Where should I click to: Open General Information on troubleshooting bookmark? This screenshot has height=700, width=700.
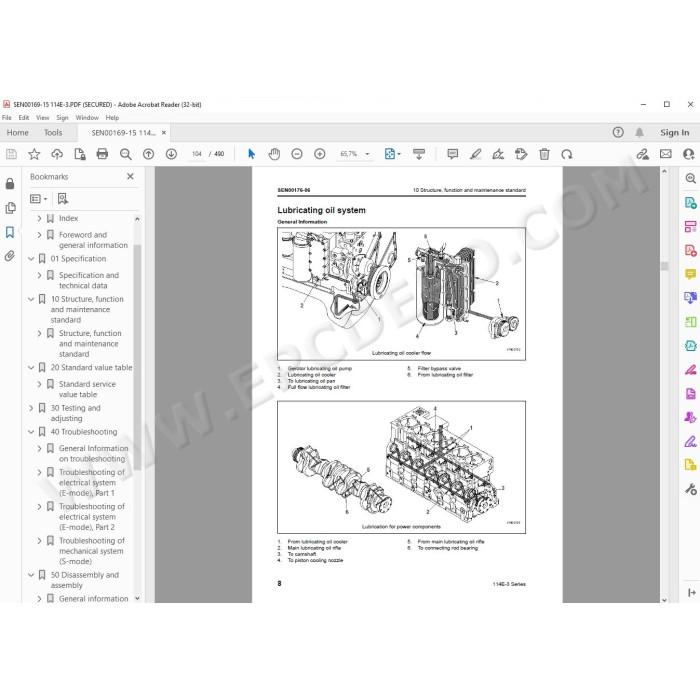point(93,454)
